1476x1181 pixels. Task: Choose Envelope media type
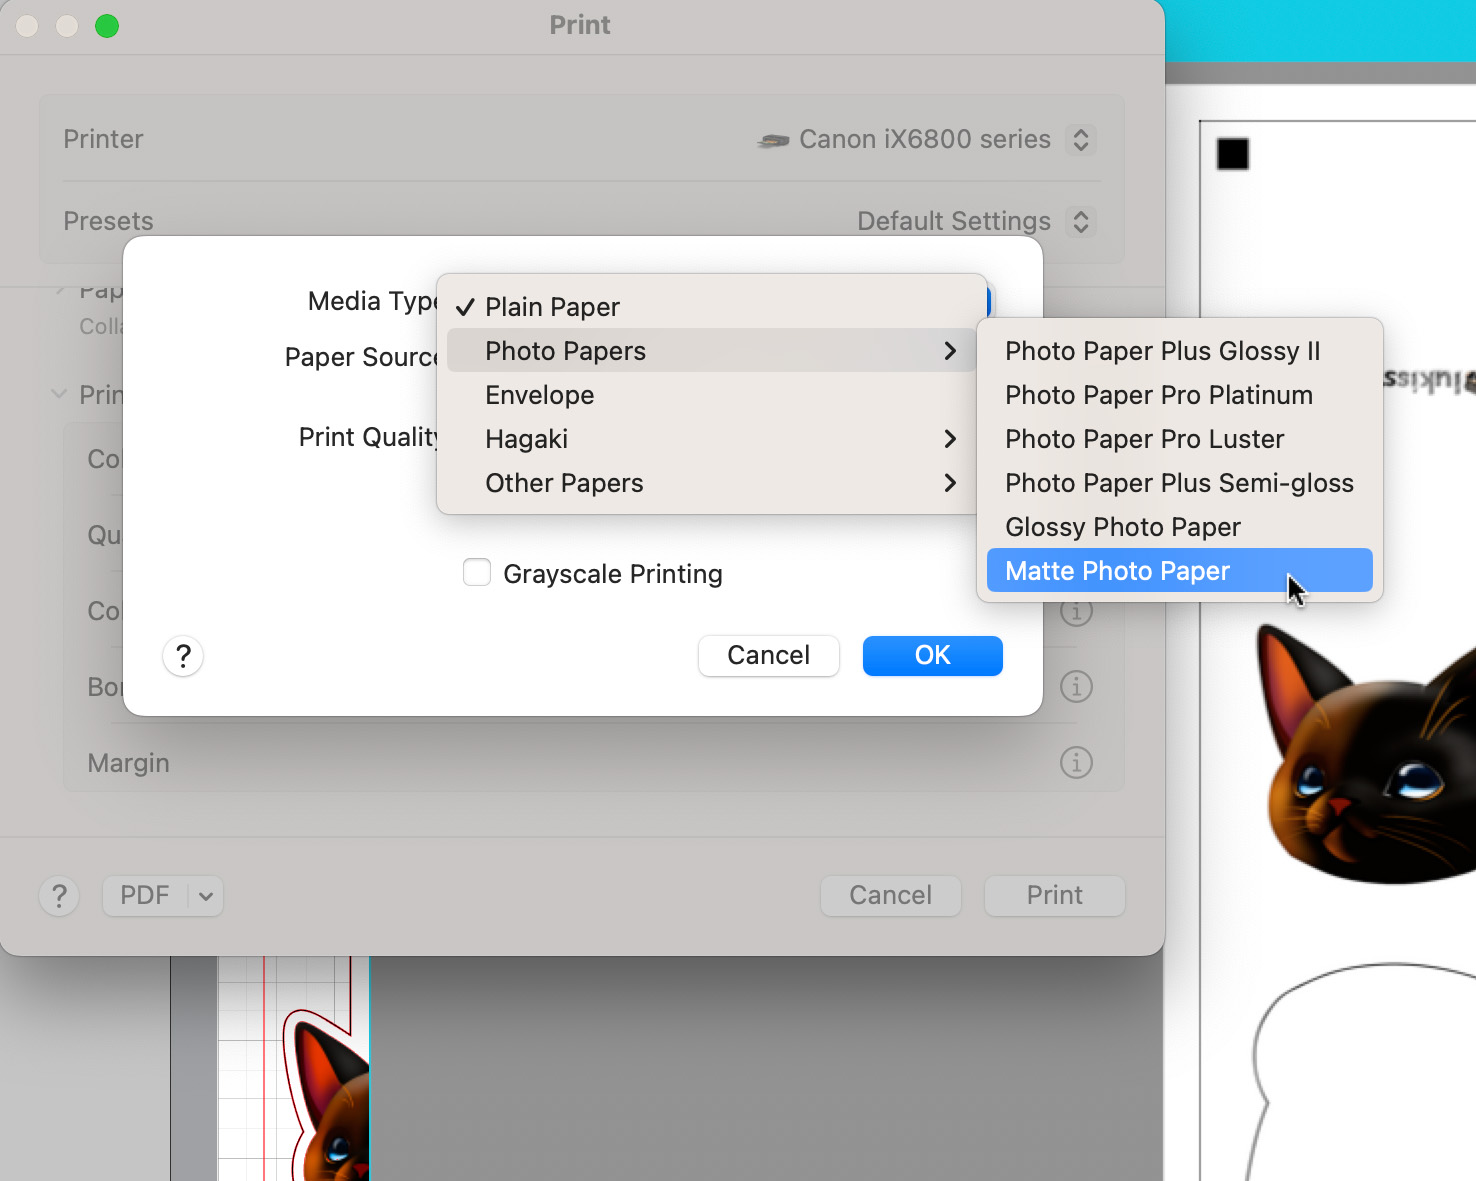coord(540,395)
